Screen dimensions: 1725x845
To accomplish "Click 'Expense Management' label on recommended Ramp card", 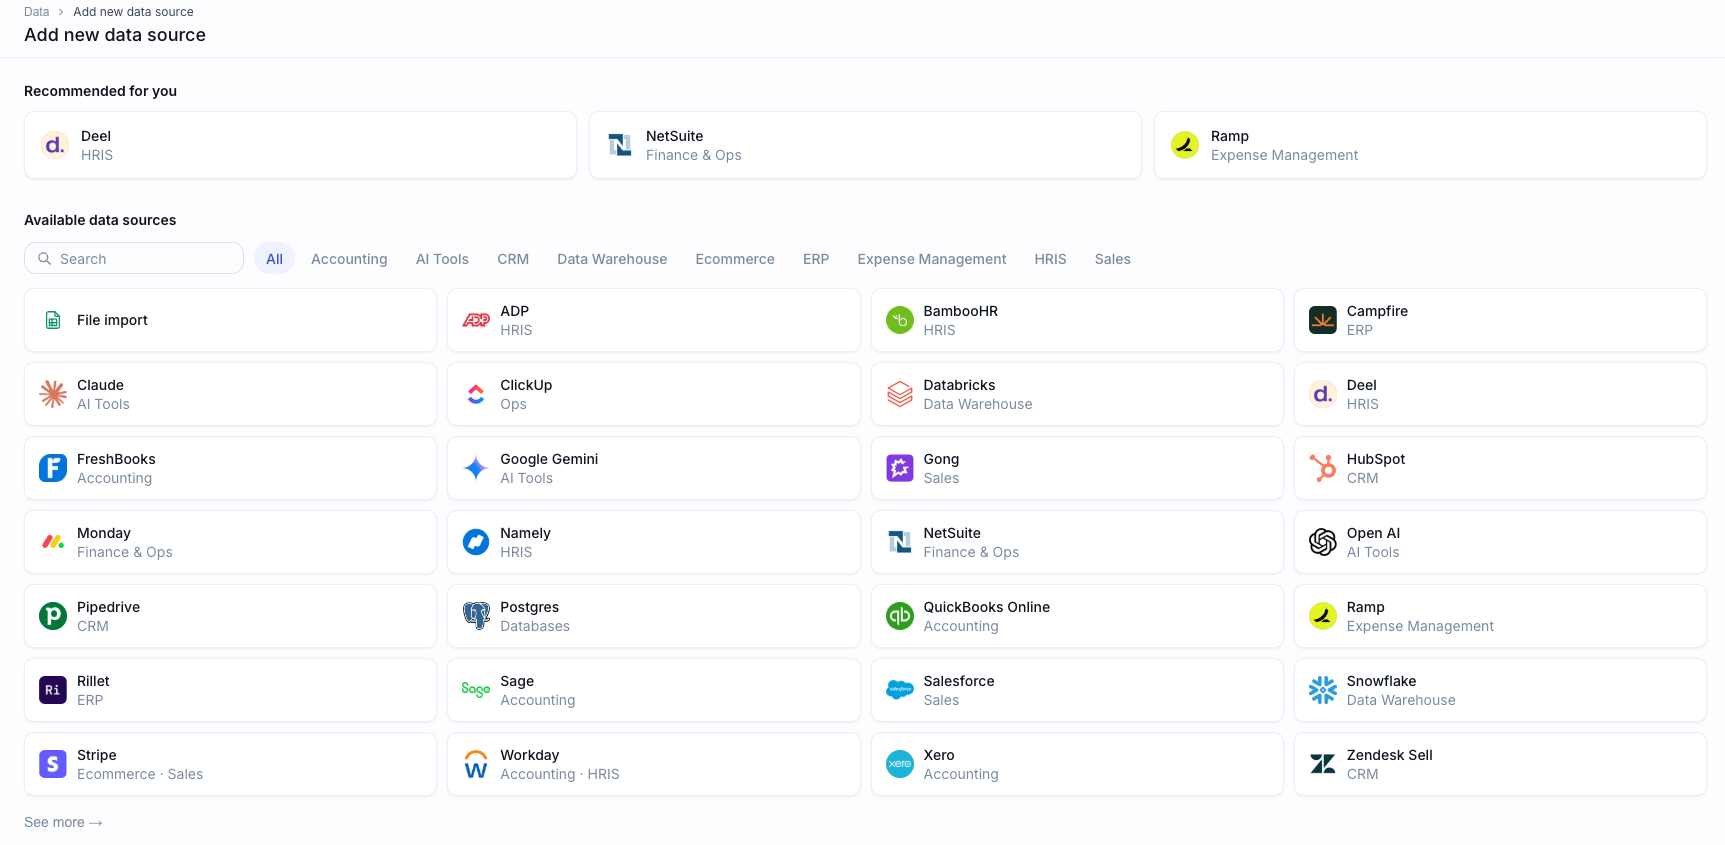I will click(x=1284, y=155).
